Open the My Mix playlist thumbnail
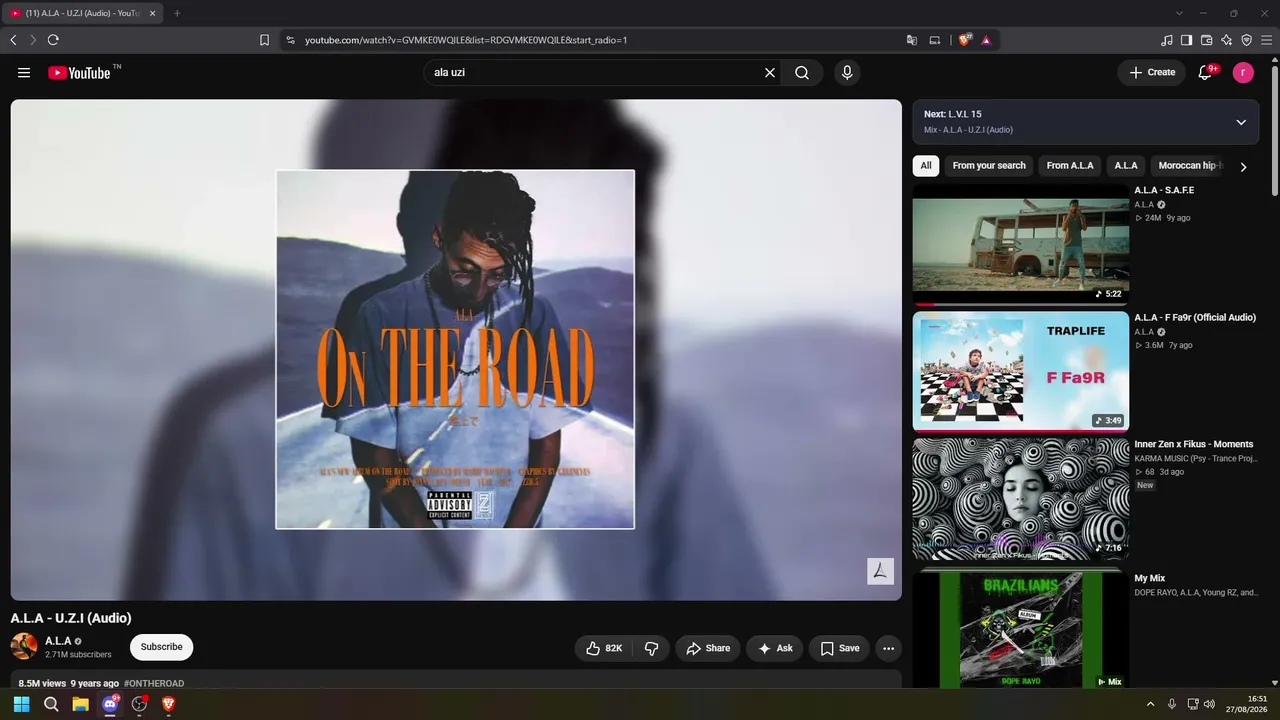Screen dimensions: 1280x720 [1021, 629]
